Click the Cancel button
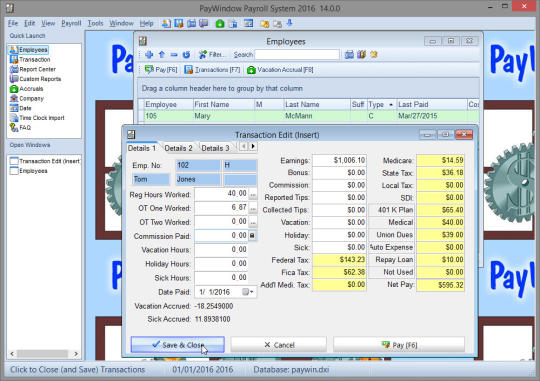The height and width of the screenshot is (381, 540). pyautogui.click(x=279, y=344)
